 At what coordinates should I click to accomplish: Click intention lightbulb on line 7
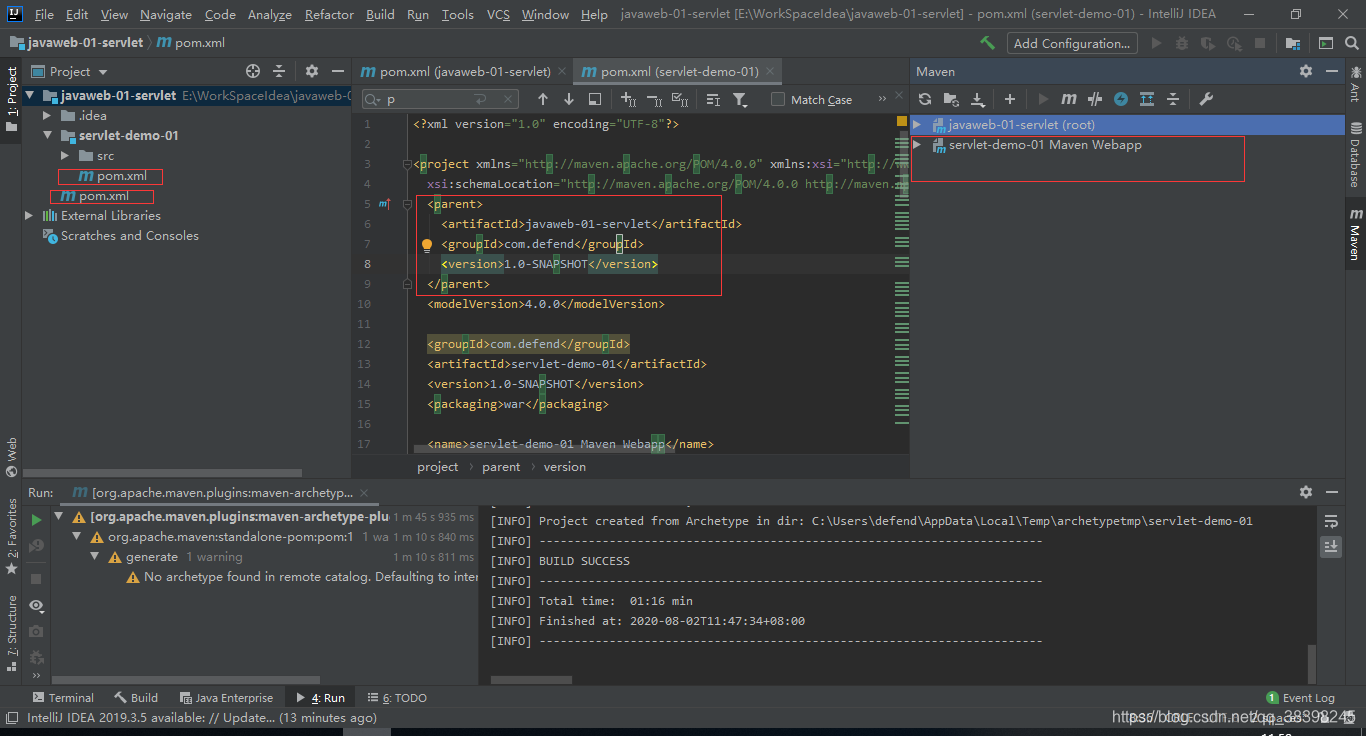426,244
